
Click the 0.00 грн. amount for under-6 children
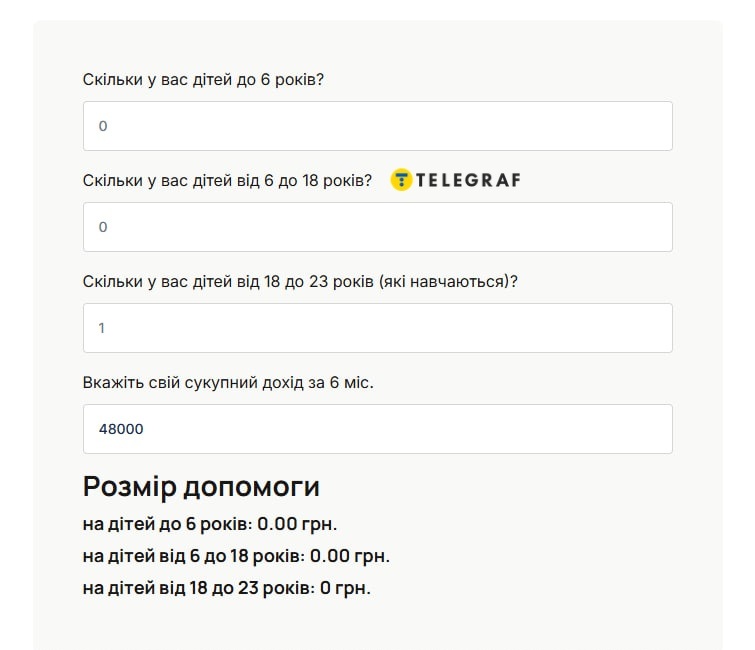coord(297,524)
